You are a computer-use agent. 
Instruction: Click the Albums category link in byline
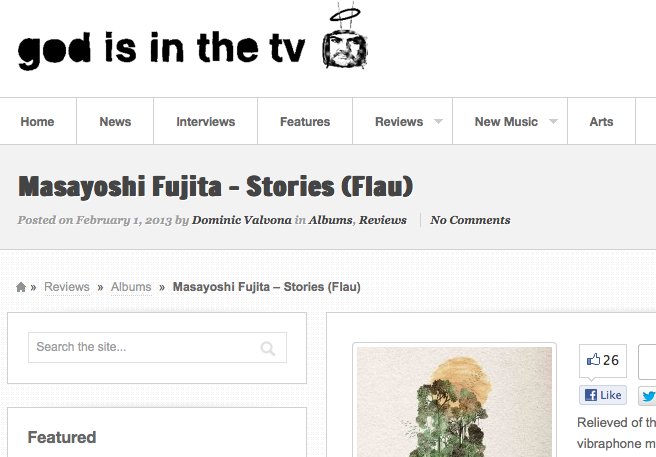[331, 220]
